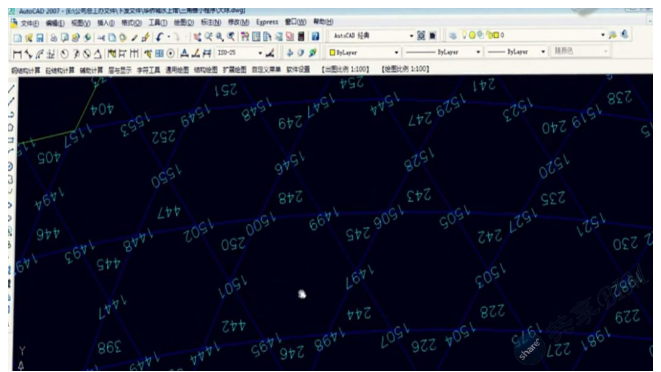Open the QuickCalc calculator icon
This screenshot has width=661, height=372.
click(301, 37)
